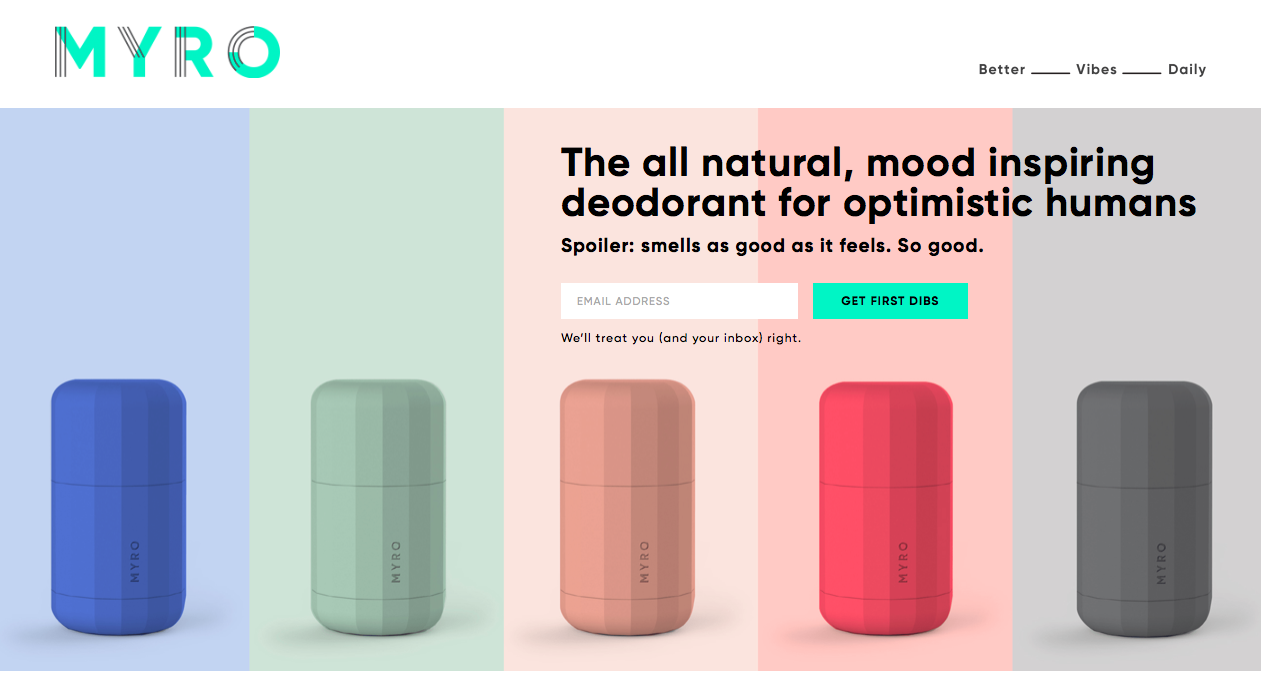Click the word Better in tagline

click(1002, 70)
